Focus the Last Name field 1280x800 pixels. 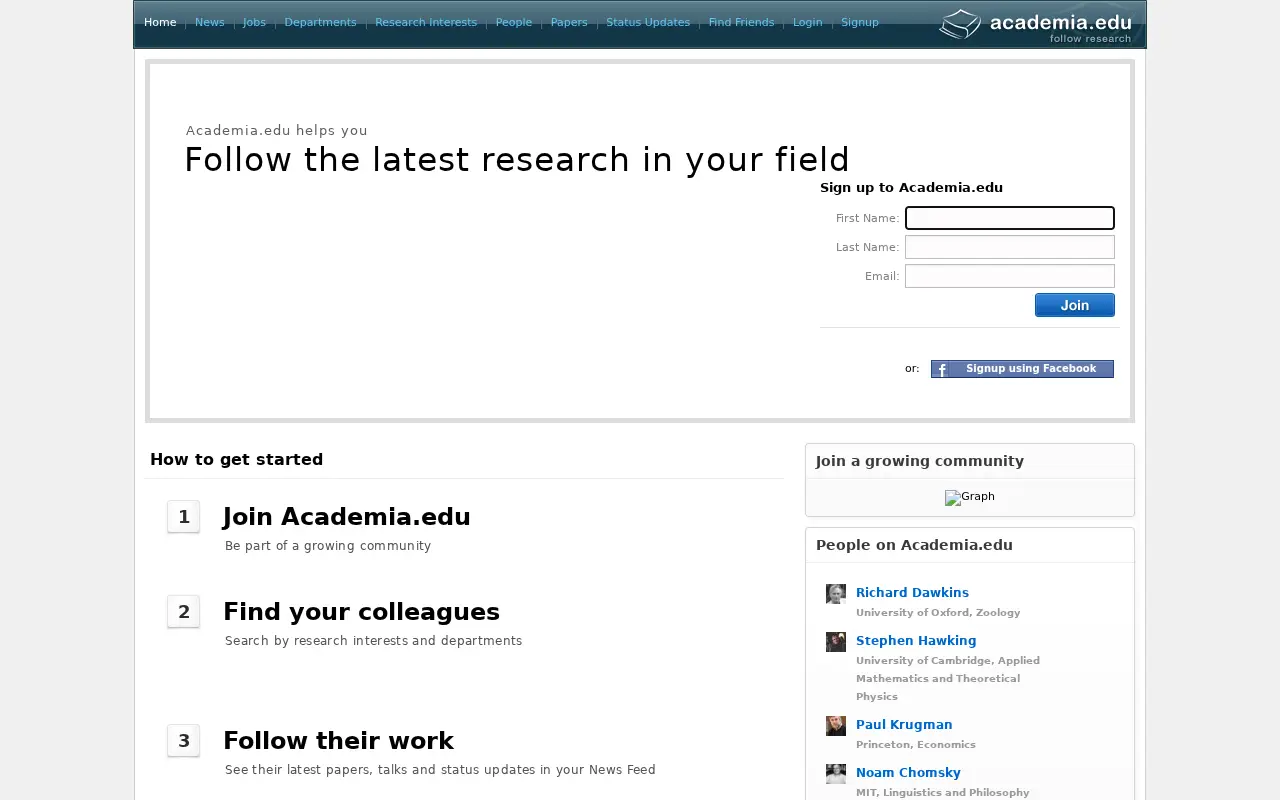1010,247
